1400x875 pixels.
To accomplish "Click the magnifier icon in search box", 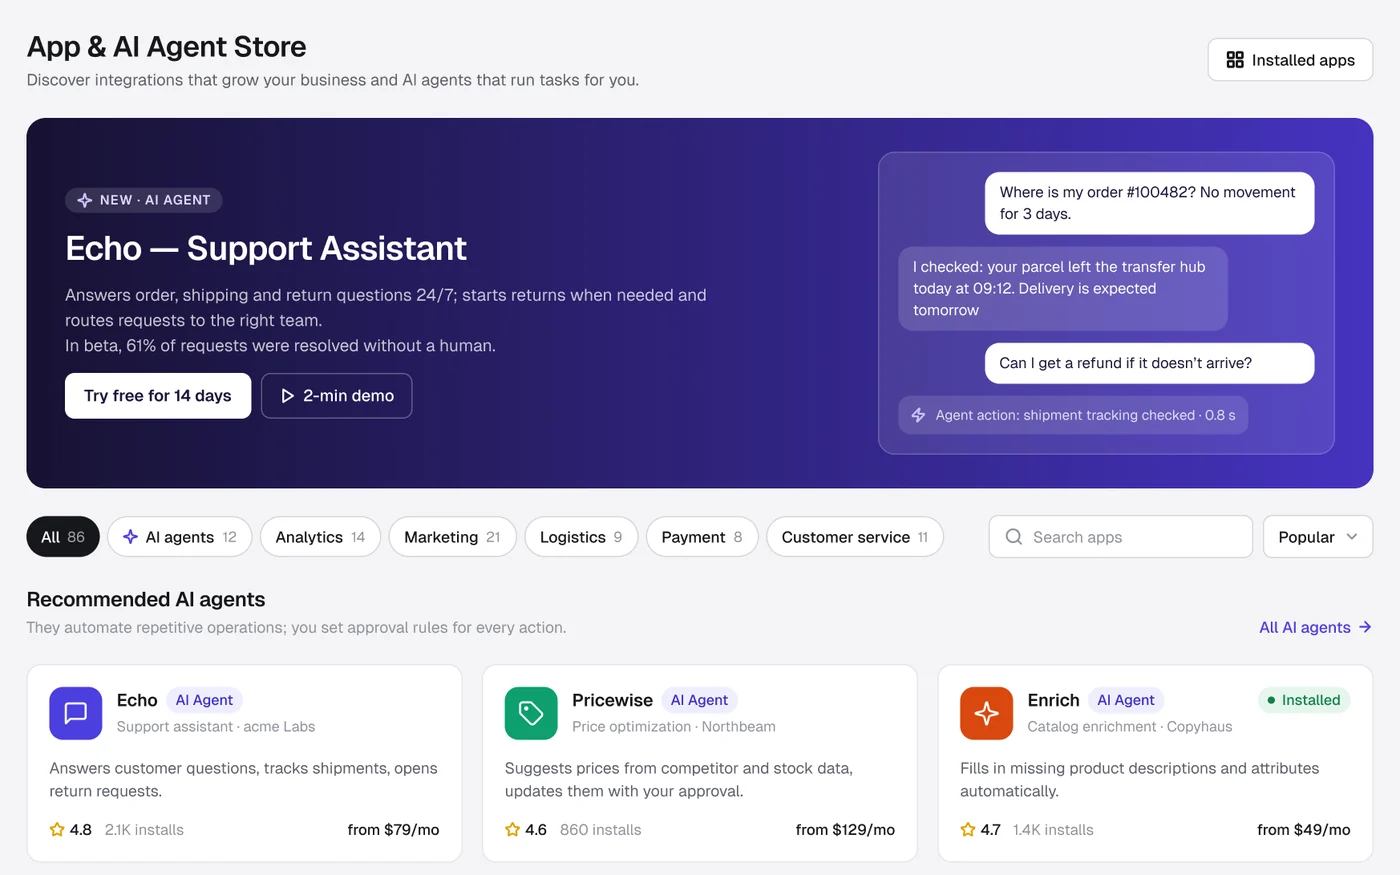I will point(1013,537).
